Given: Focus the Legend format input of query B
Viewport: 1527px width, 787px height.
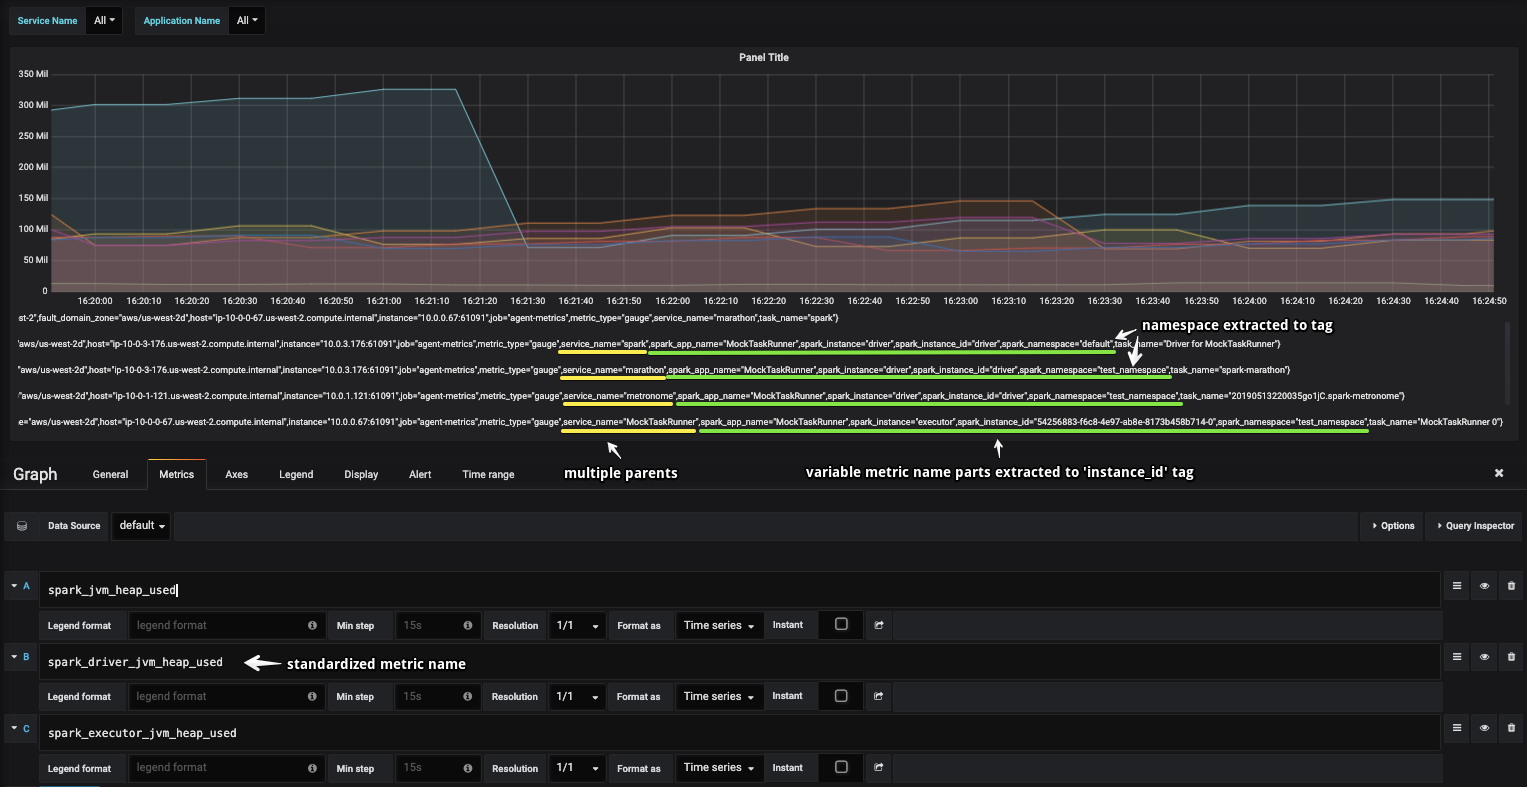Looking at the screenshot, I should tap(226, 696).
